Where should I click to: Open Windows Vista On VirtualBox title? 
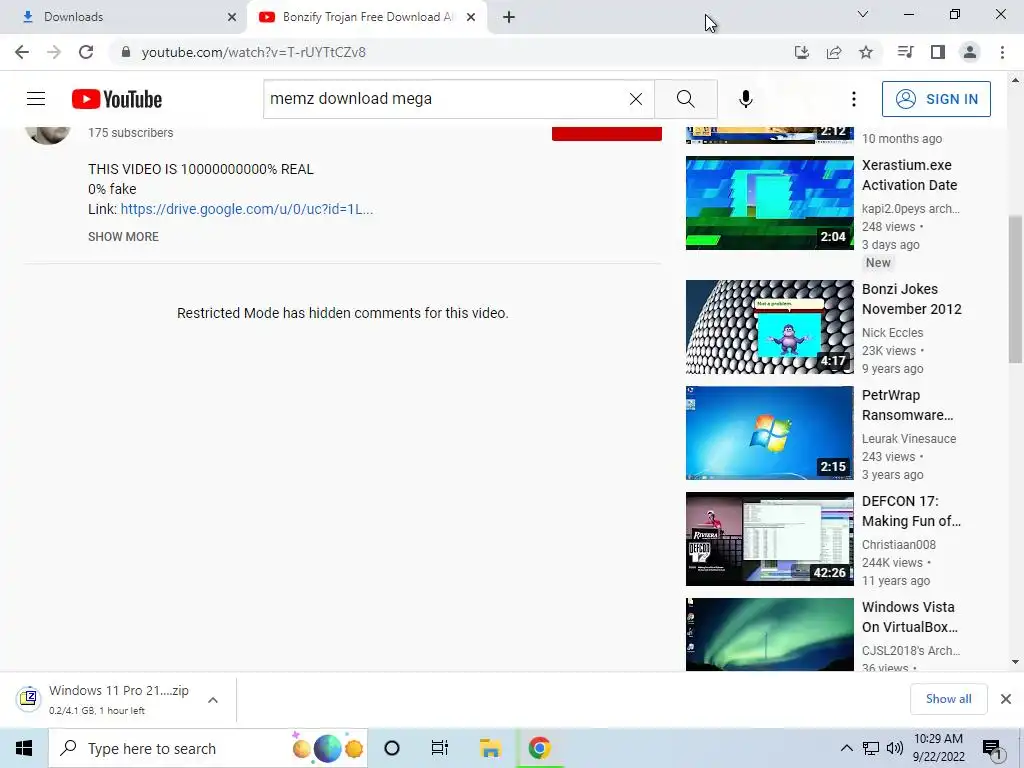click(x=910, y=617)
